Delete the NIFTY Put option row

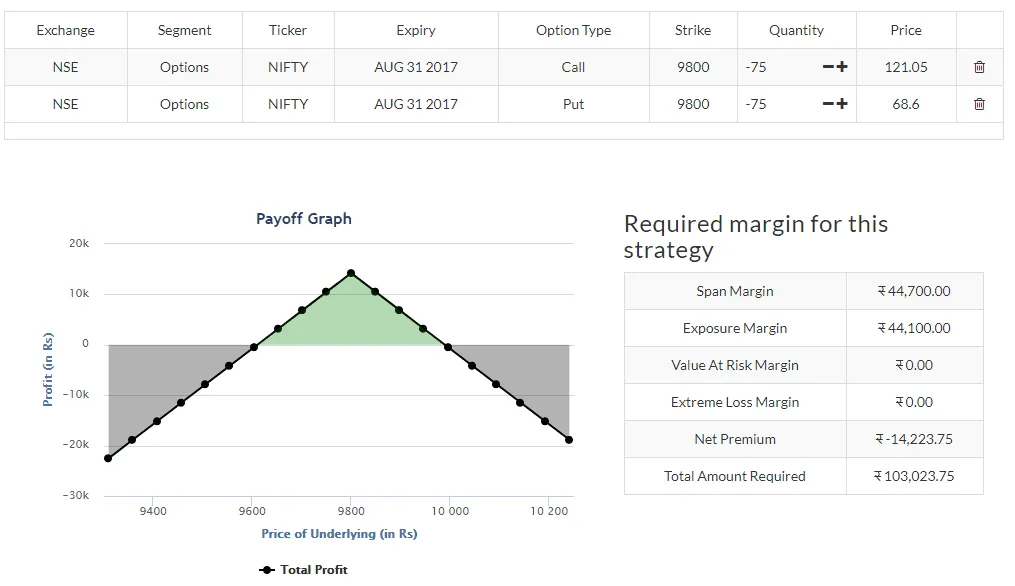[x=979, y=104]
